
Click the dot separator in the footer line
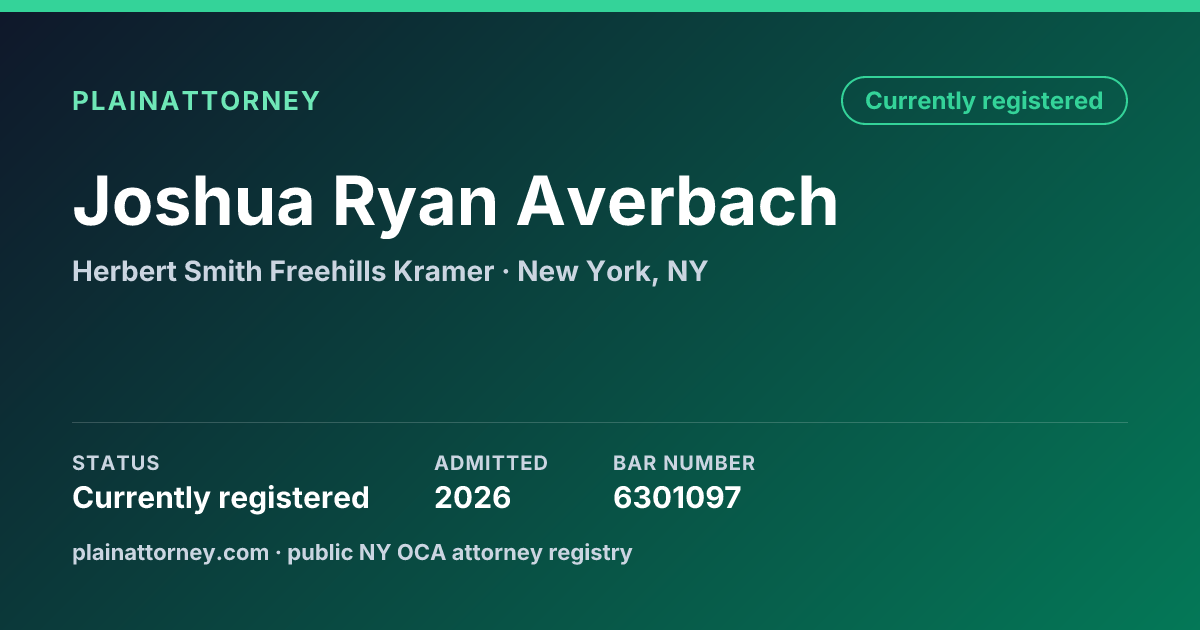279,553
